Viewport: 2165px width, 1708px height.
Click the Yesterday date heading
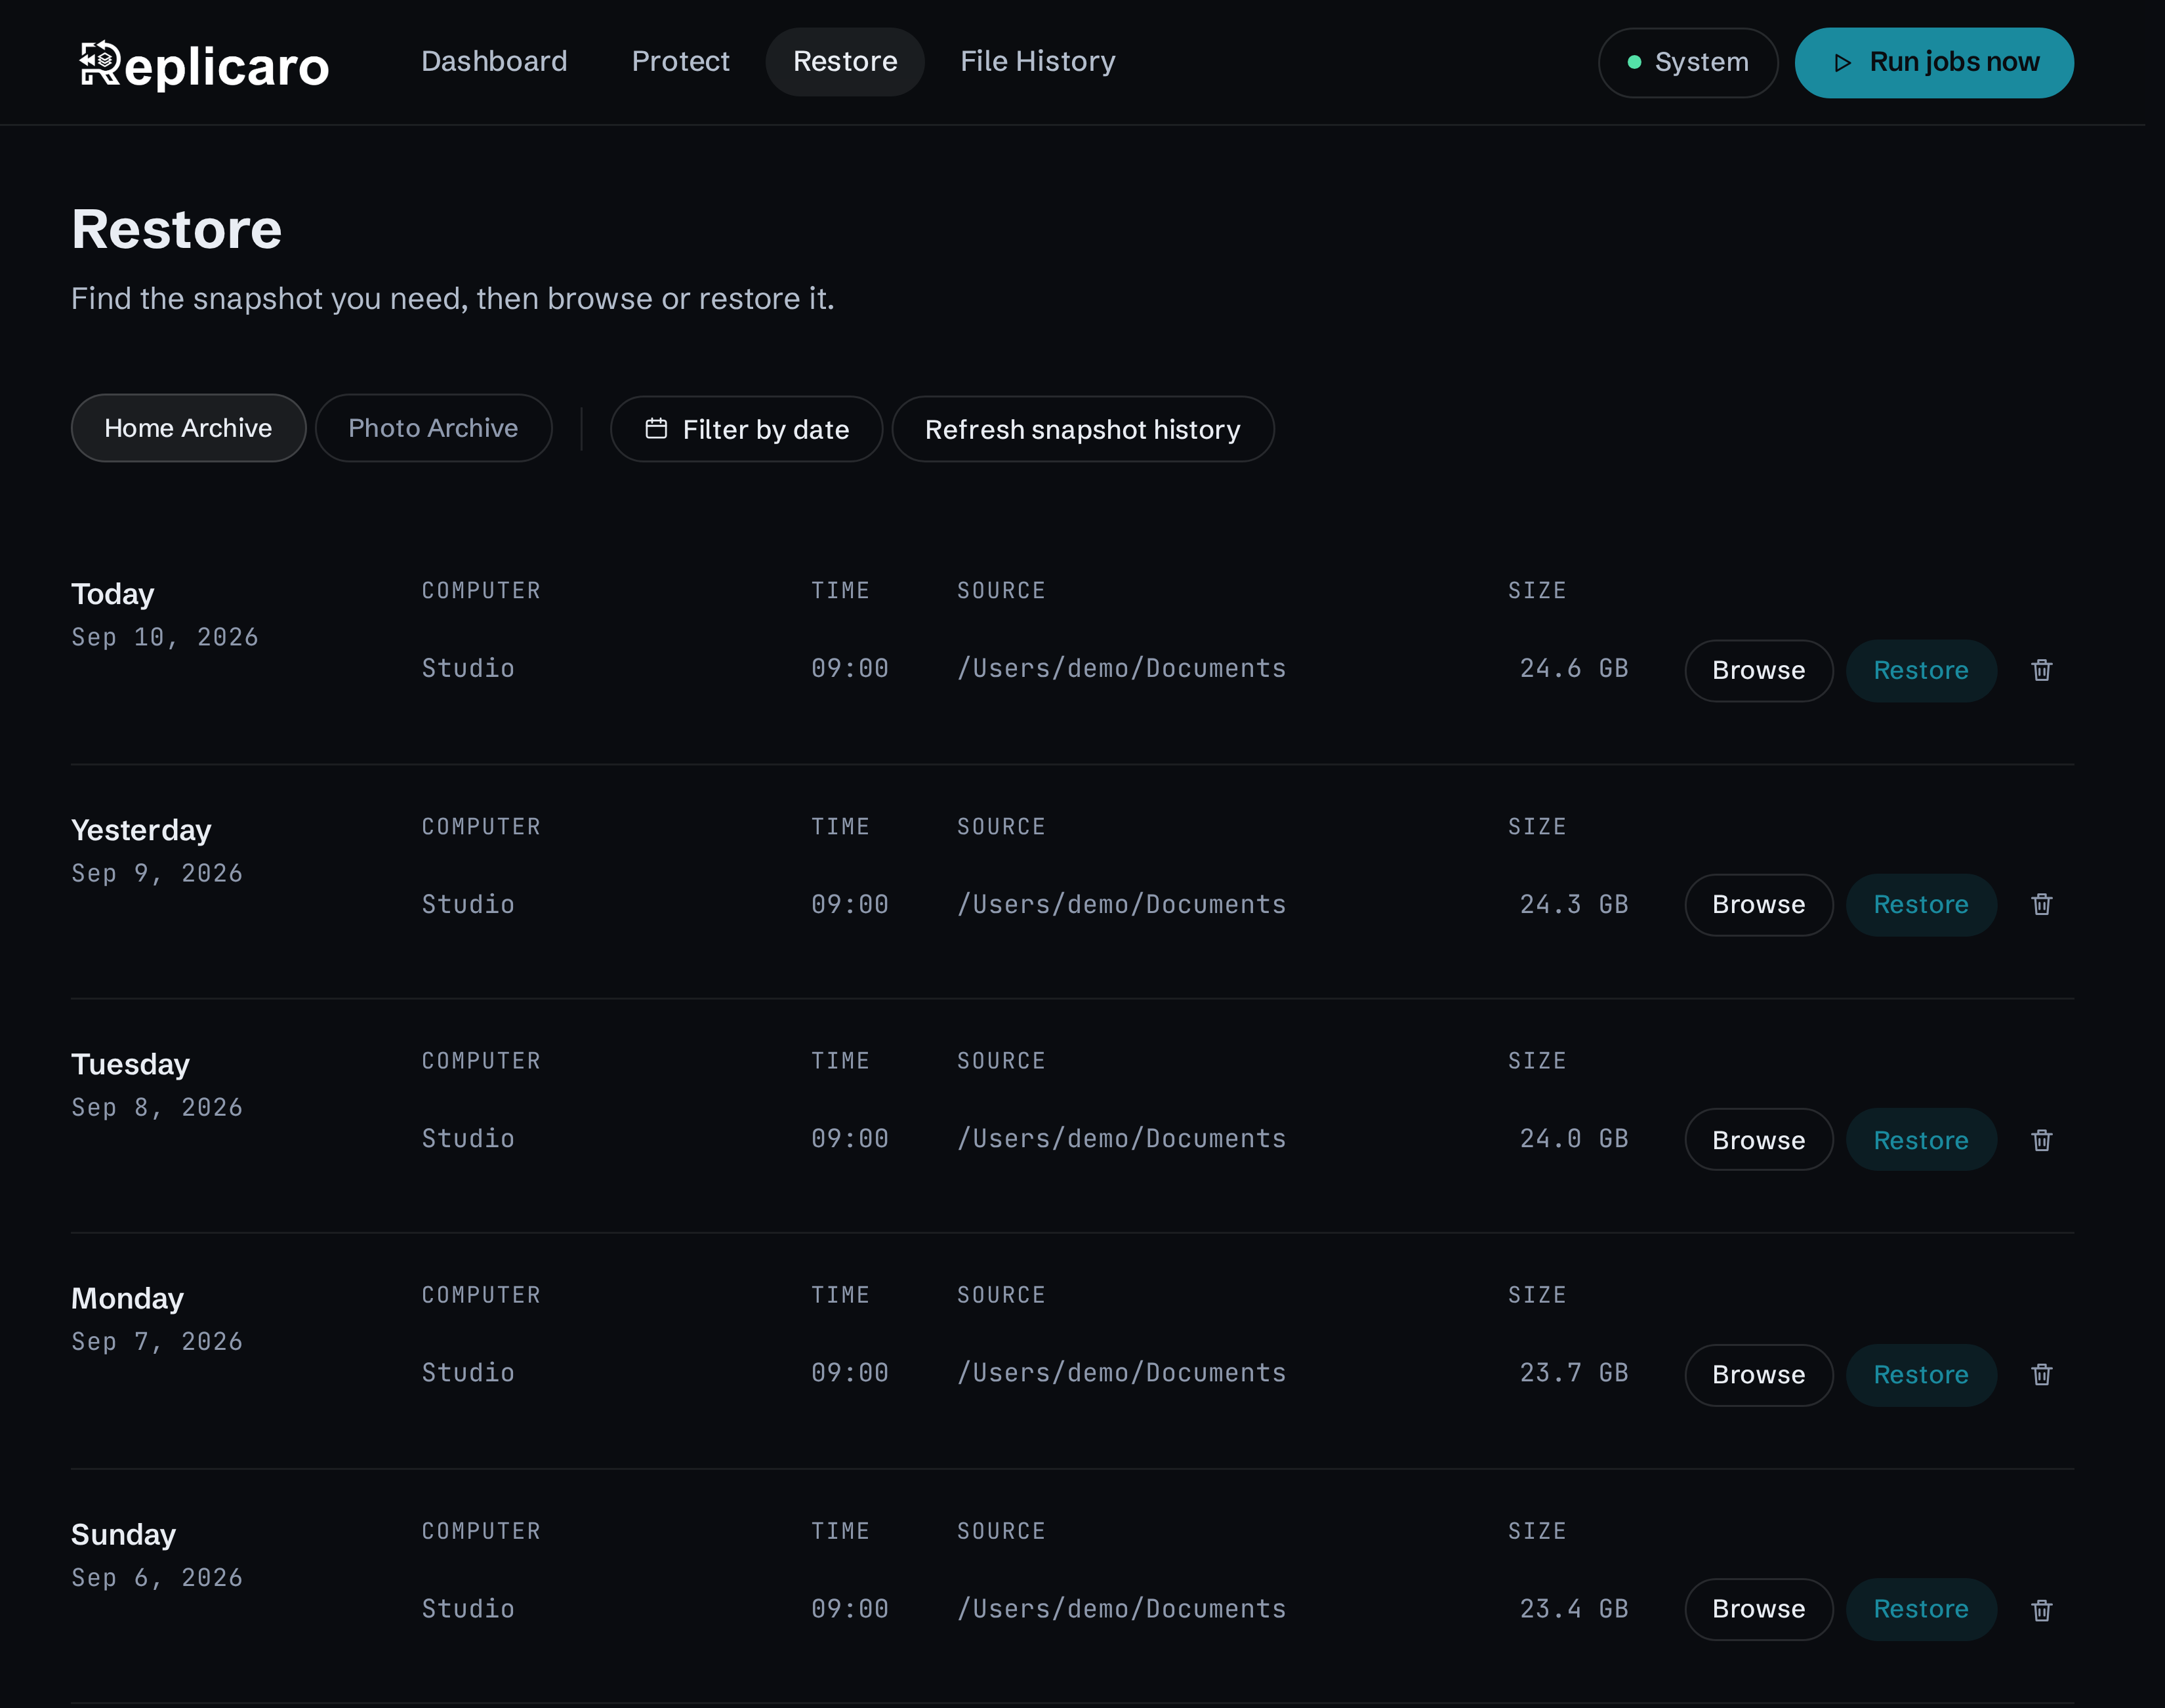(x=141, y=831)
